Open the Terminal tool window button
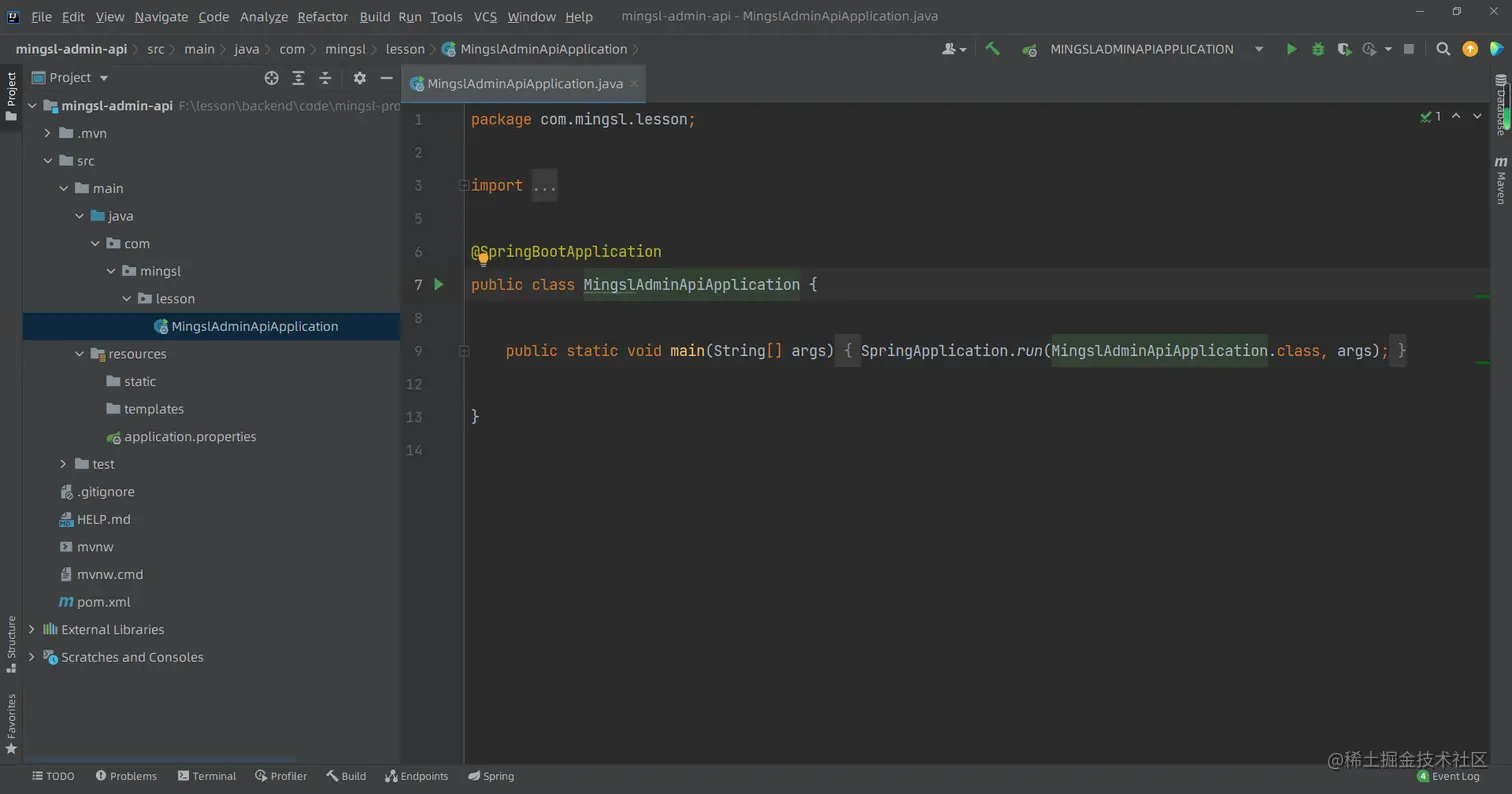 pyautogui.click(x=207, y=776)
